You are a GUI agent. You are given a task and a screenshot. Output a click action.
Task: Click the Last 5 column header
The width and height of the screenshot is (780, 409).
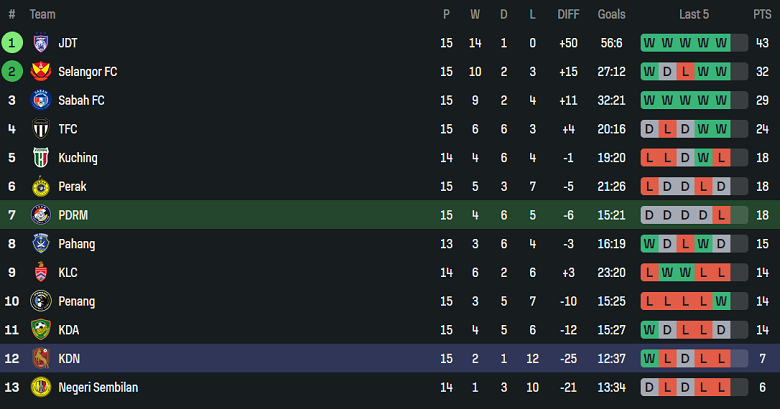pos(694,14)
